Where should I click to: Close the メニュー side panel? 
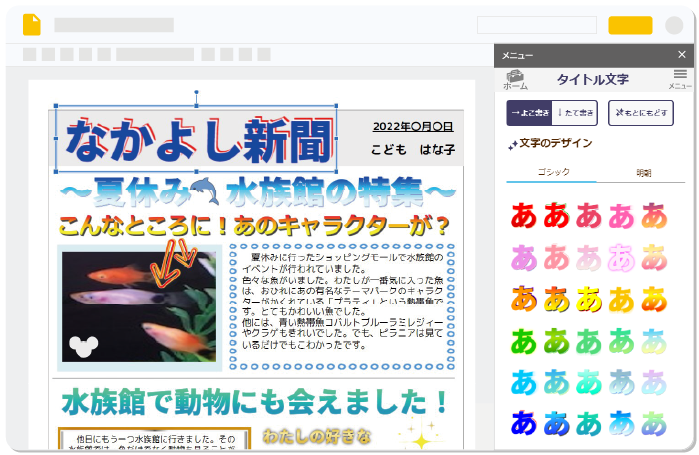[x=682, y=55]
